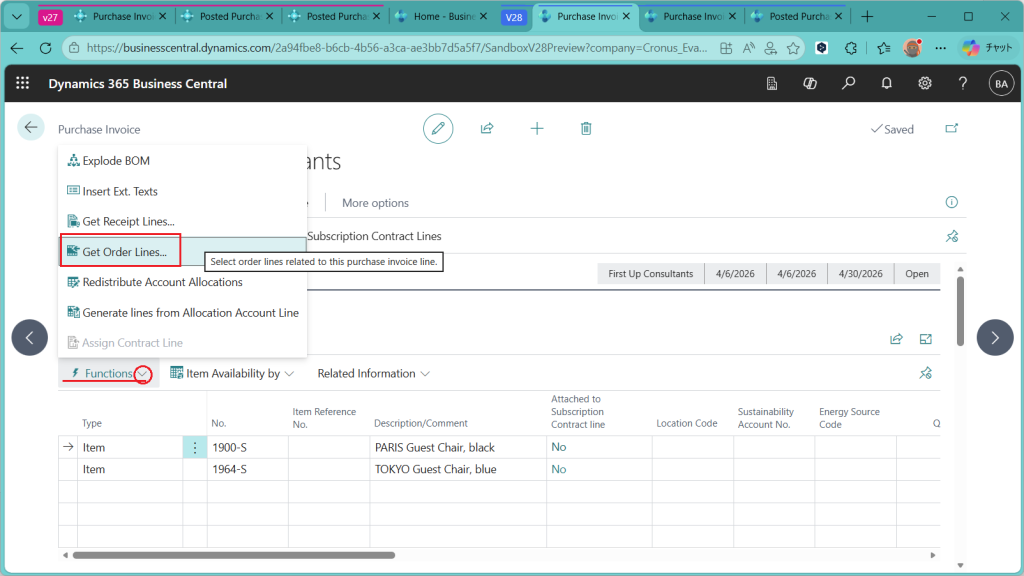
Task: Open page in new window icon
Action: click(951, 129)
